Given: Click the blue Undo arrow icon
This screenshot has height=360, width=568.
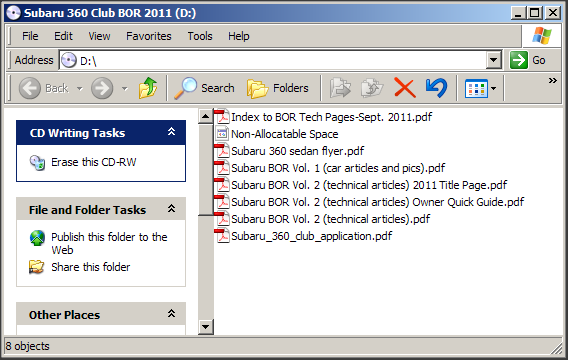Looking at the screenshot, I should coord(437,88).
